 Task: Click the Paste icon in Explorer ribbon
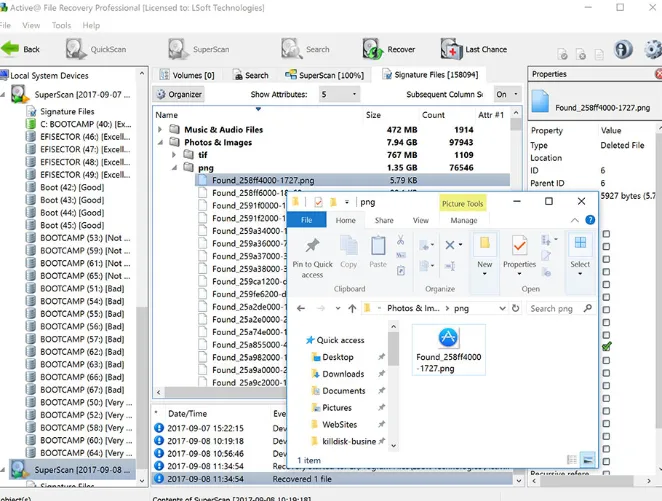point(378,246)
